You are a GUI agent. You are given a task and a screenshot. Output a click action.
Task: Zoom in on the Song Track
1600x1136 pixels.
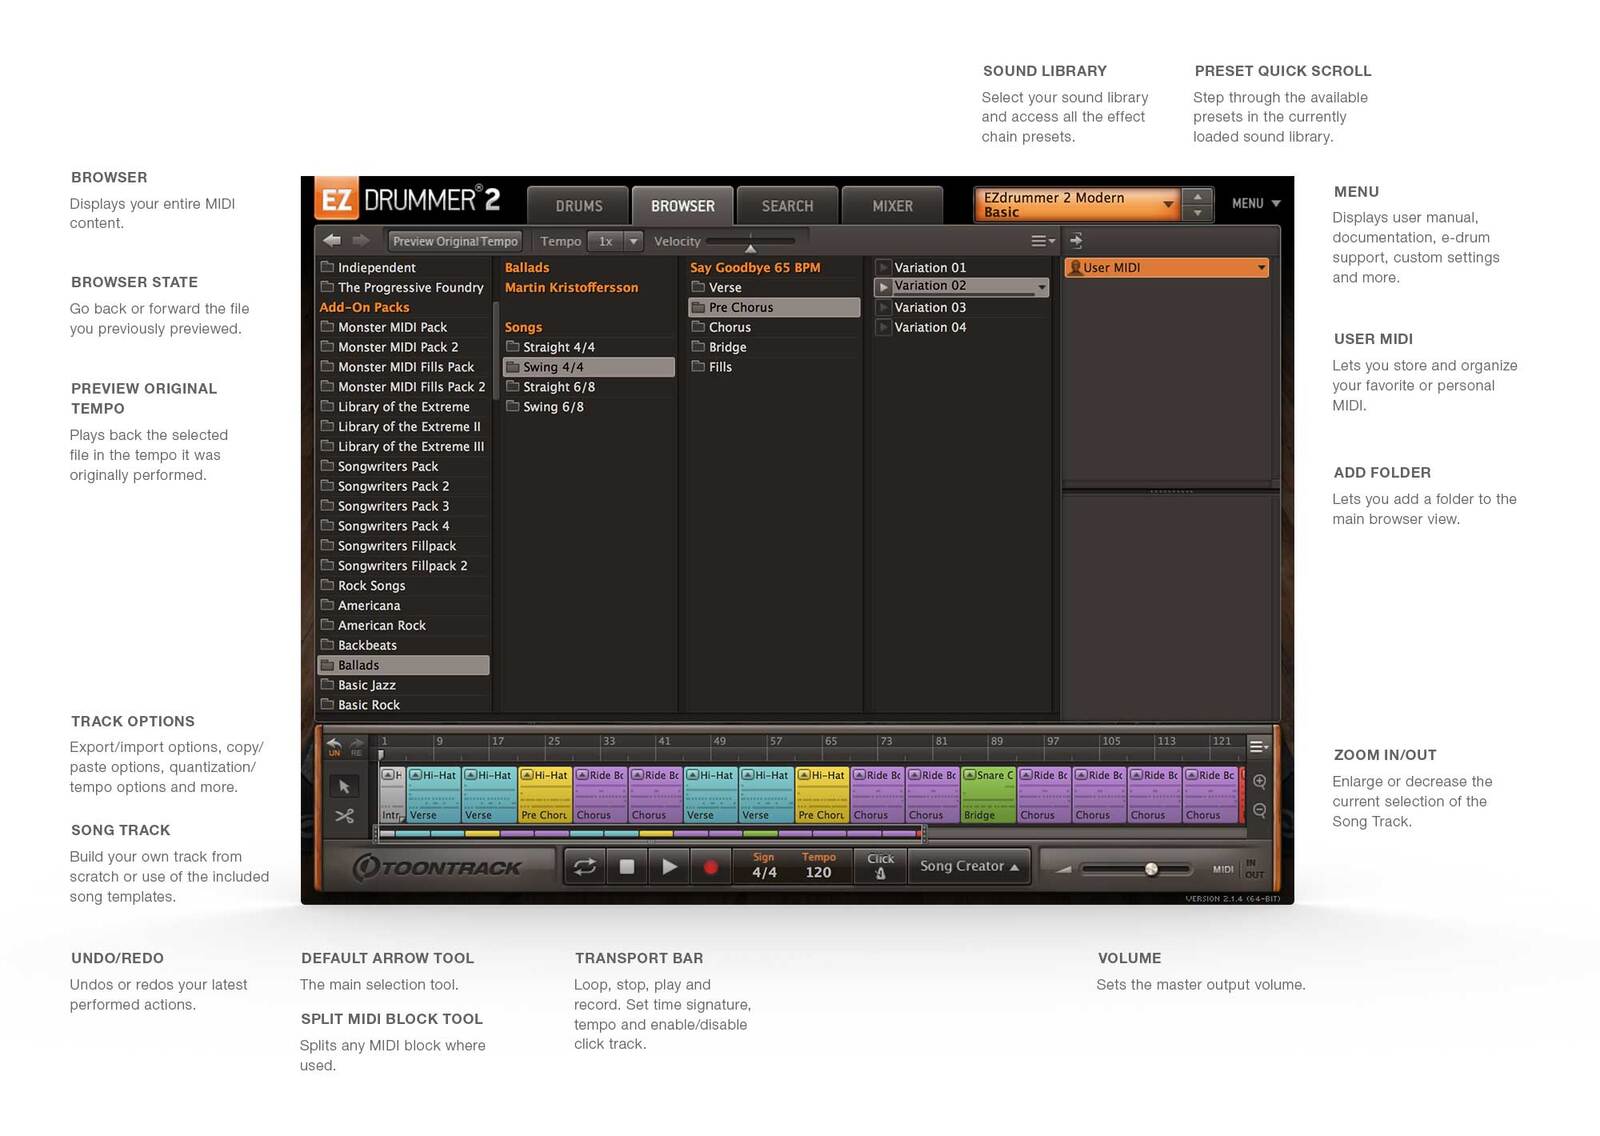(1259, 782)
